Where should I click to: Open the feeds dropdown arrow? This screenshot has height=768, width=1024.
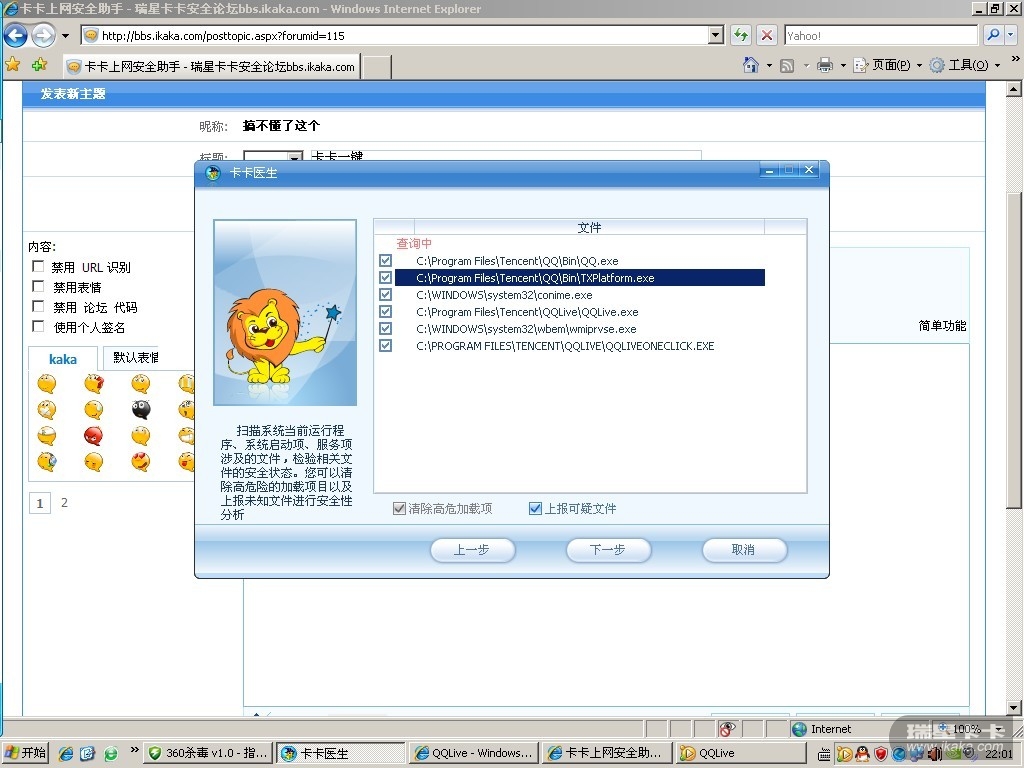point(805,65)
